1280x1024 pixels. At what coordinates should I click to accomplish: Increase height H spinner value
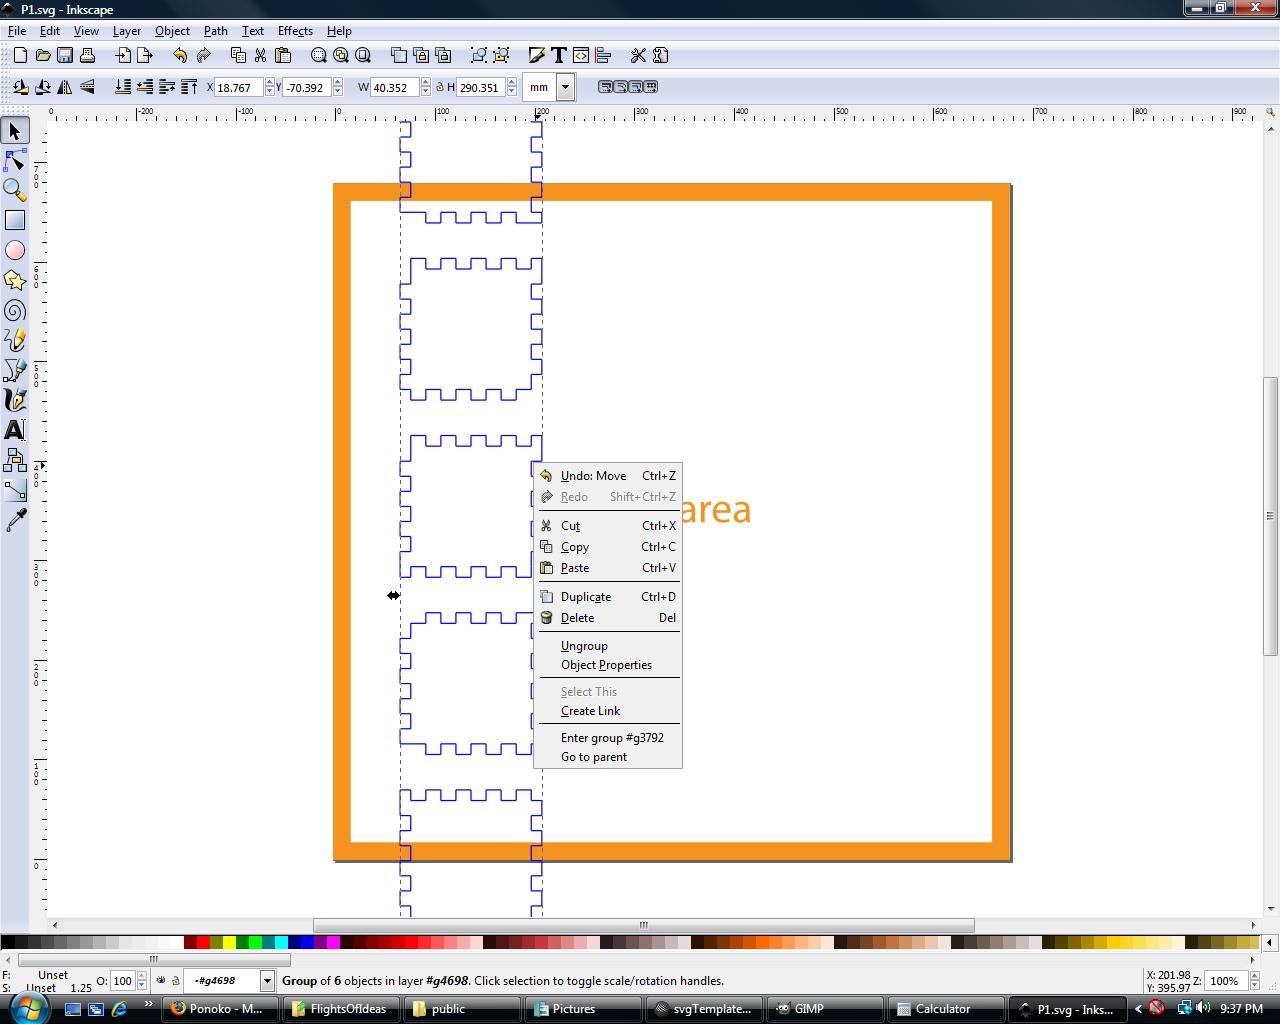click(512, 83)
